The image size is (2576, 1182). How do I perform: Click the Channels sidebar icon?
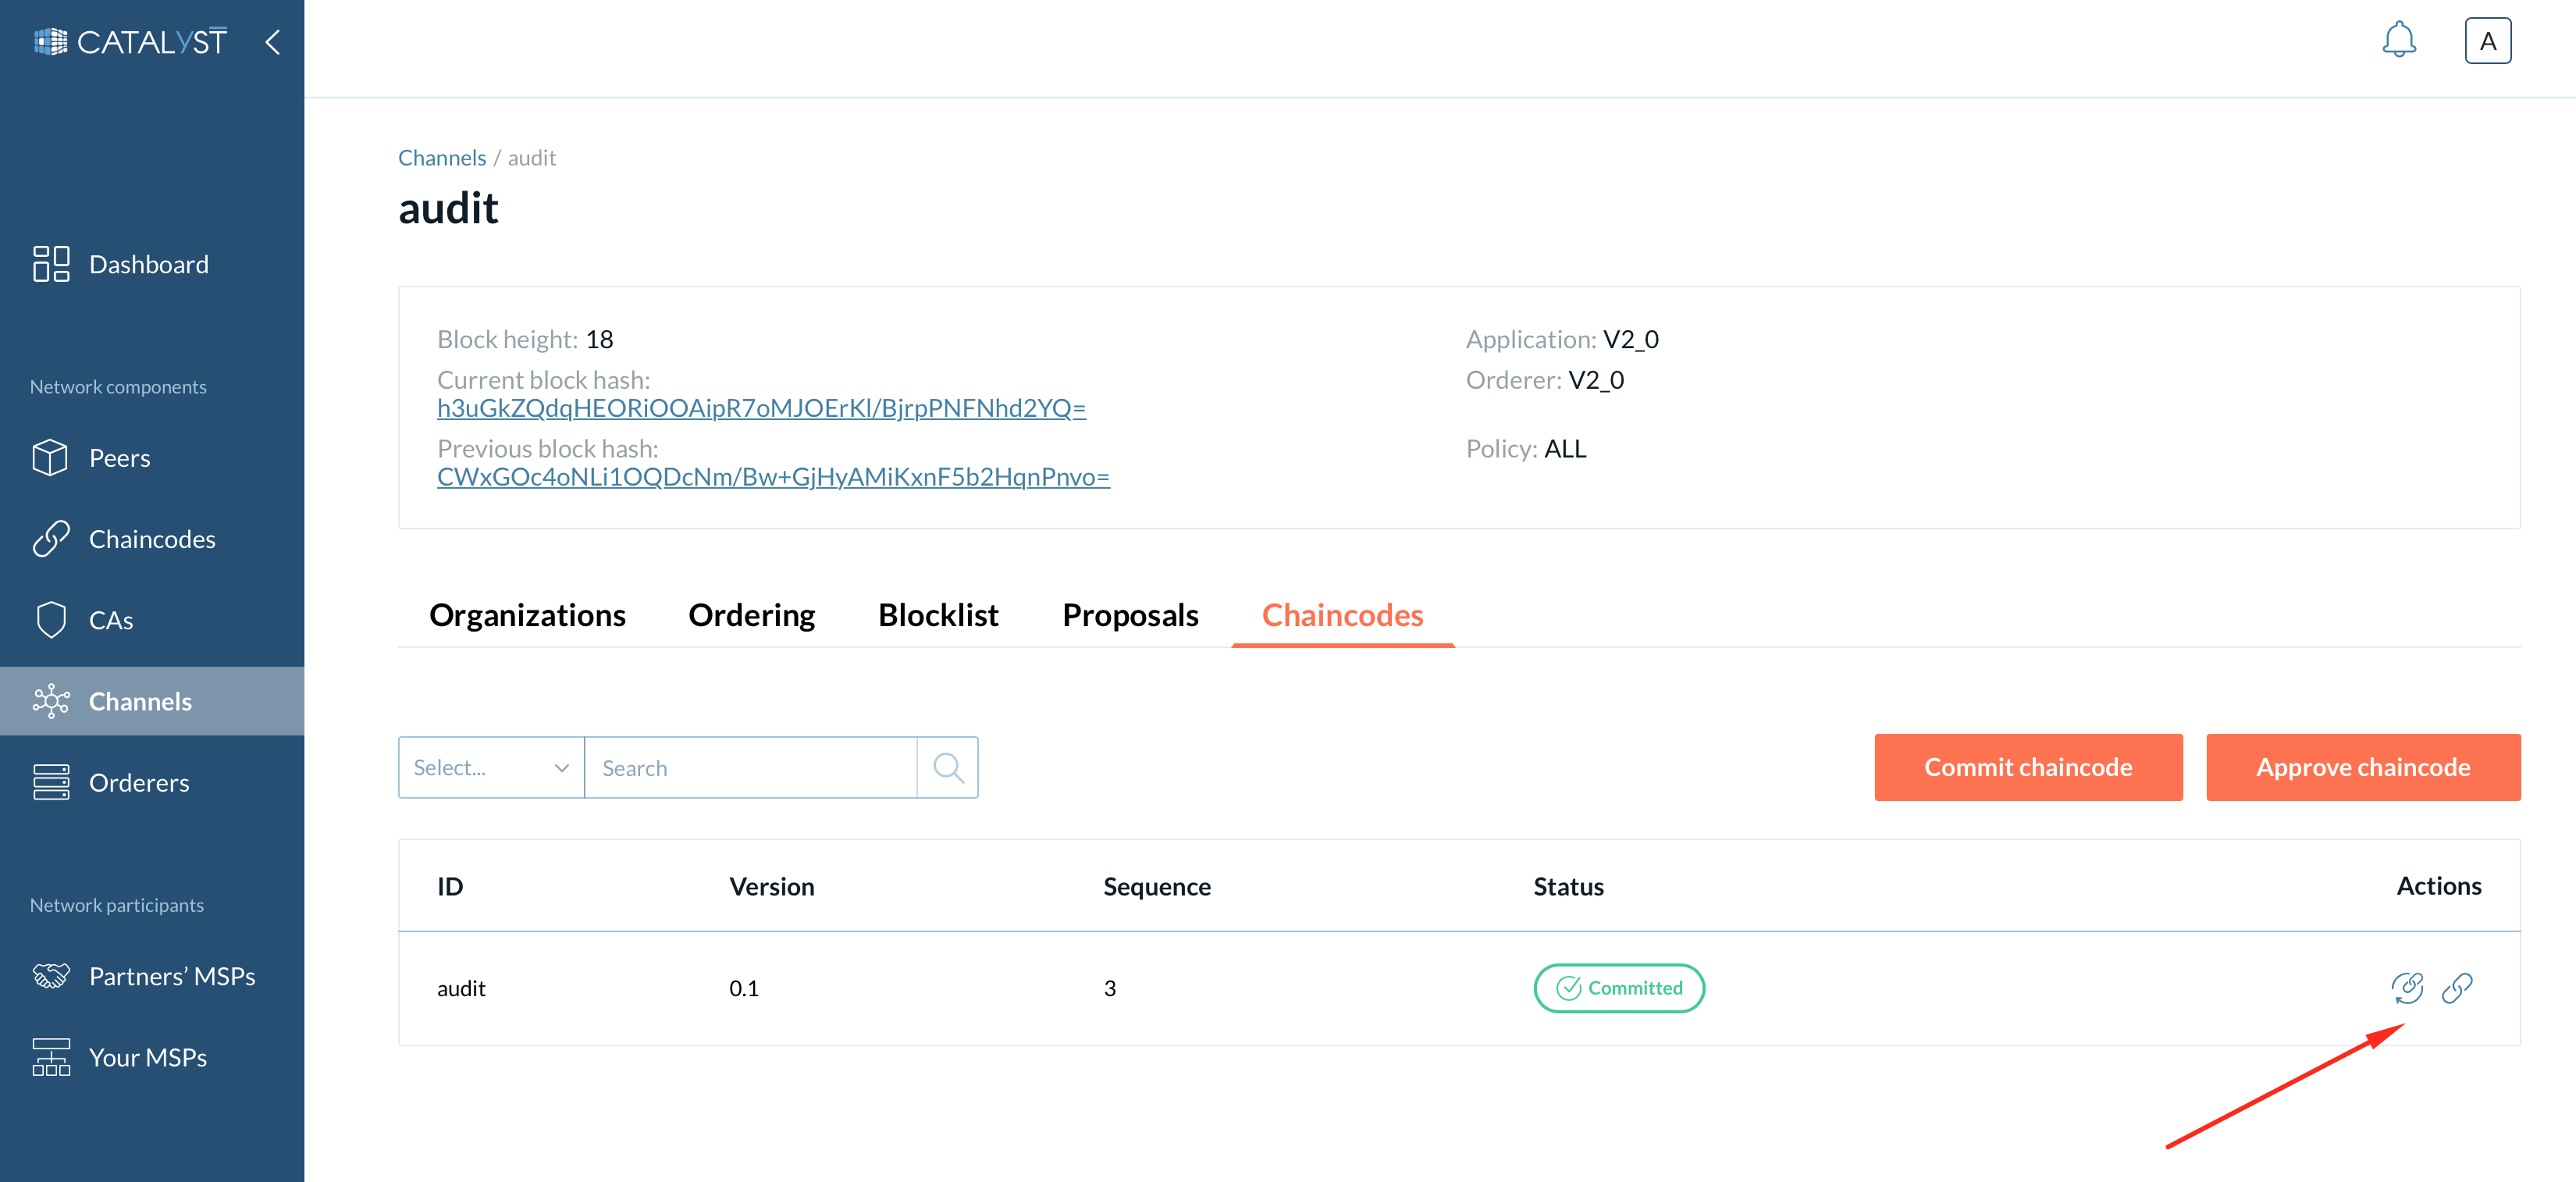pyautogui.click(x=51, y=699)
